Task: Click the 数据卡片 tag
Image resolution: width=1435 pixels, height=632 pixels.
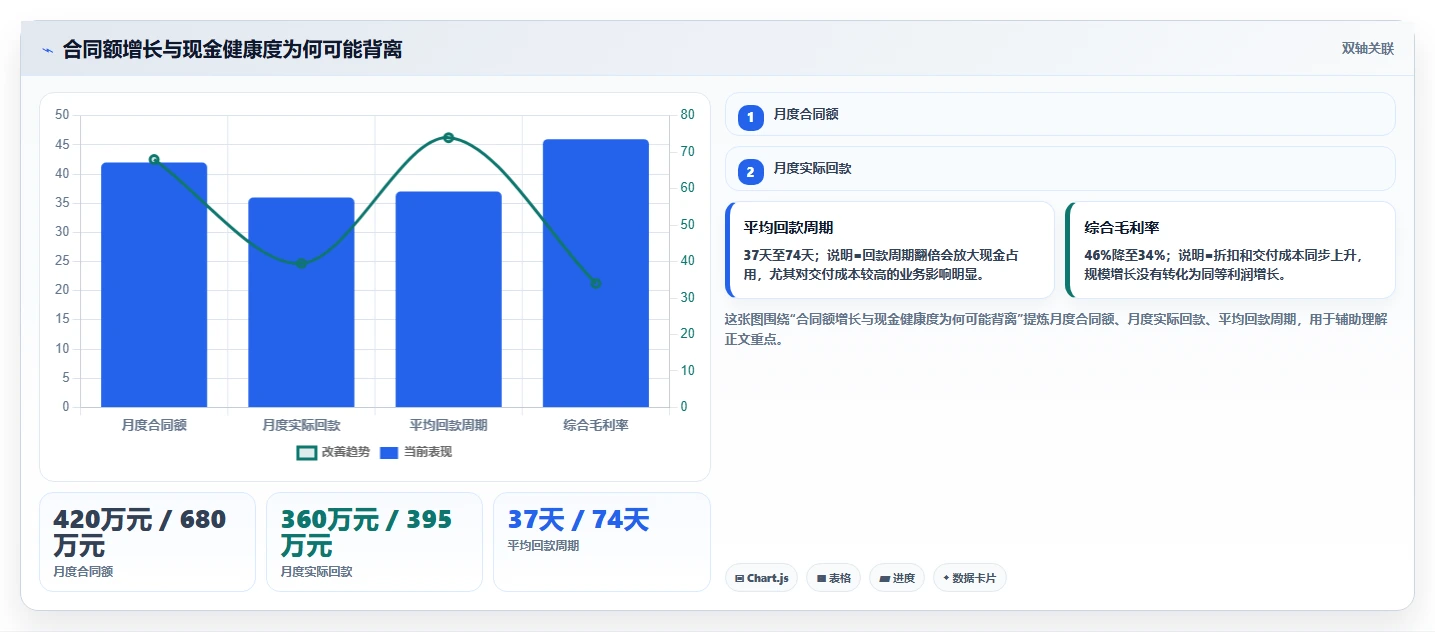Action: pyautogui.click(x=970, y=578)
